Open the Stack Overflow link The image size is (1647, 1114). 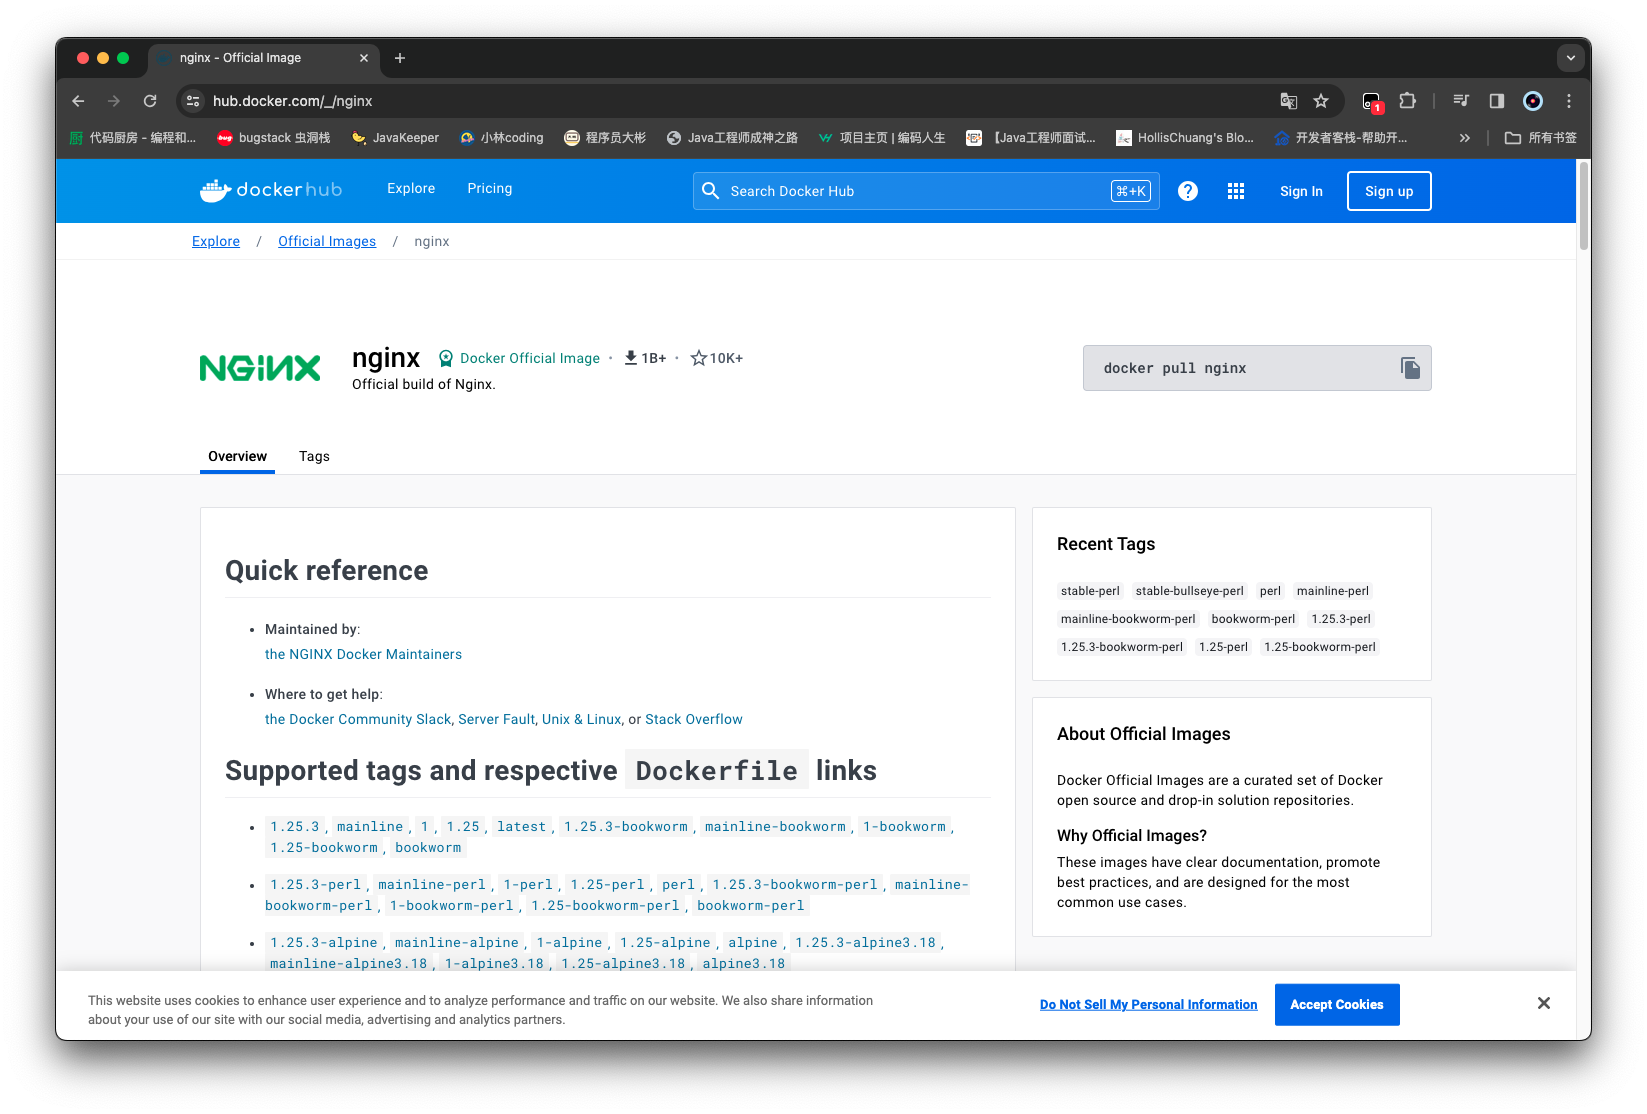click(x=694, y=719)
